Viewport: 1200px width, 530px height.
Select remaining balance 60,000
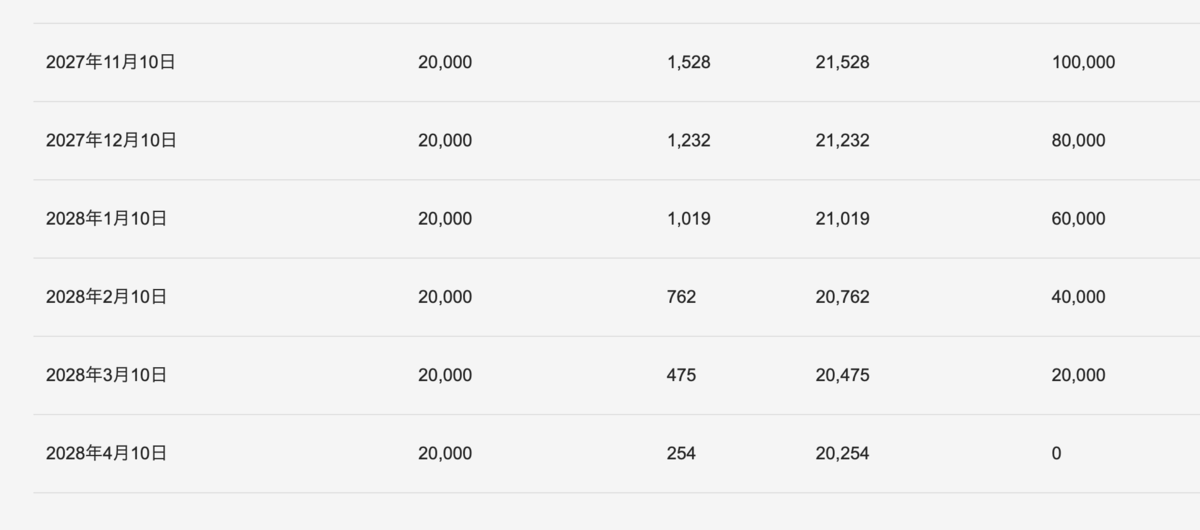1078,218
